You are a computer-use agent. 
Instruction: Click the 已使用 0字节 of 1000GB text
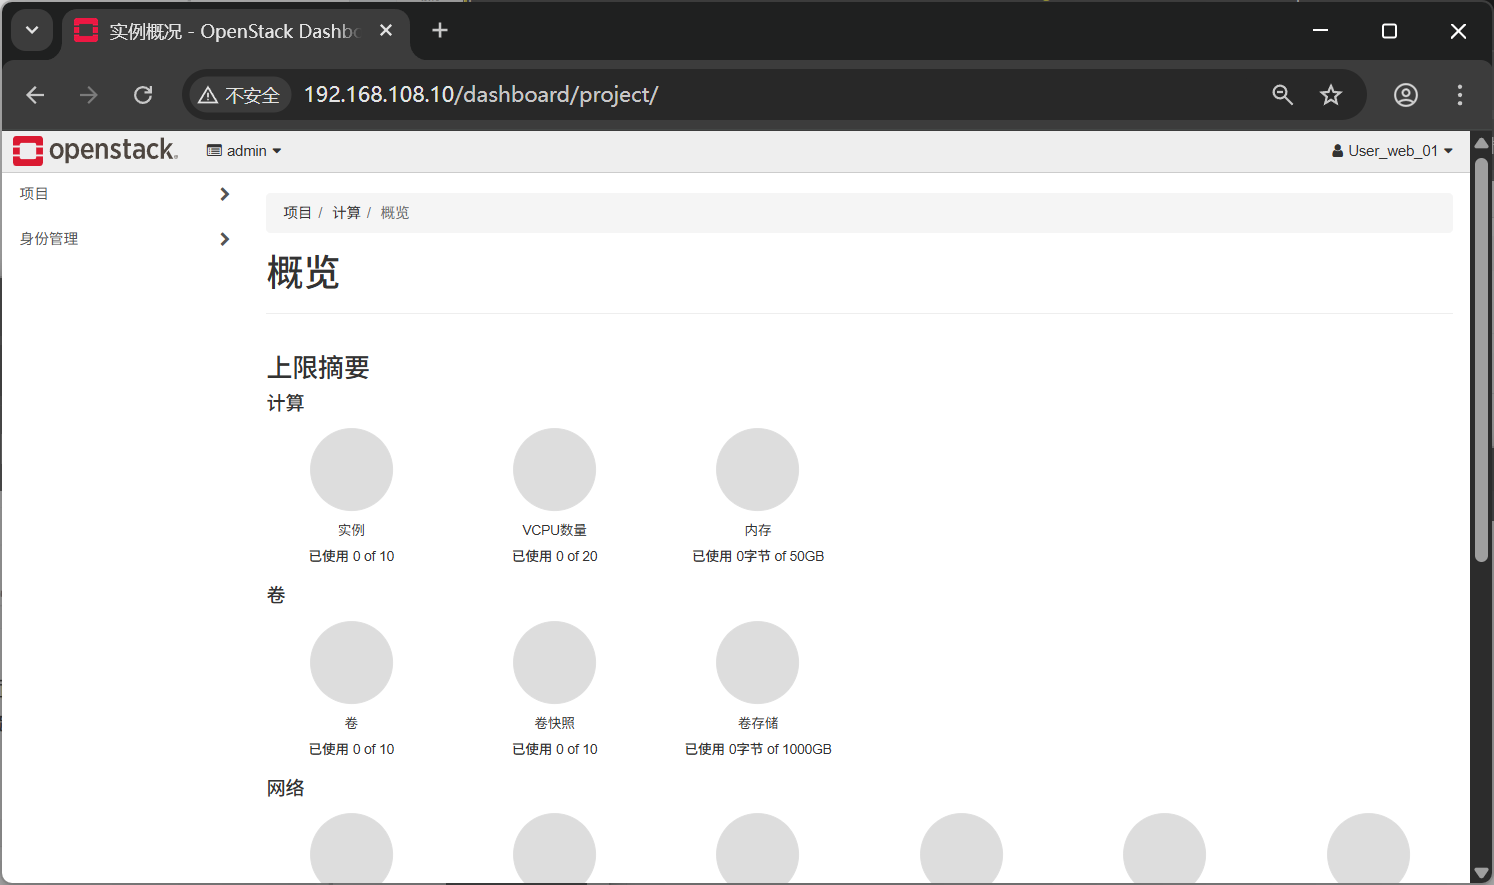point(758,749)
